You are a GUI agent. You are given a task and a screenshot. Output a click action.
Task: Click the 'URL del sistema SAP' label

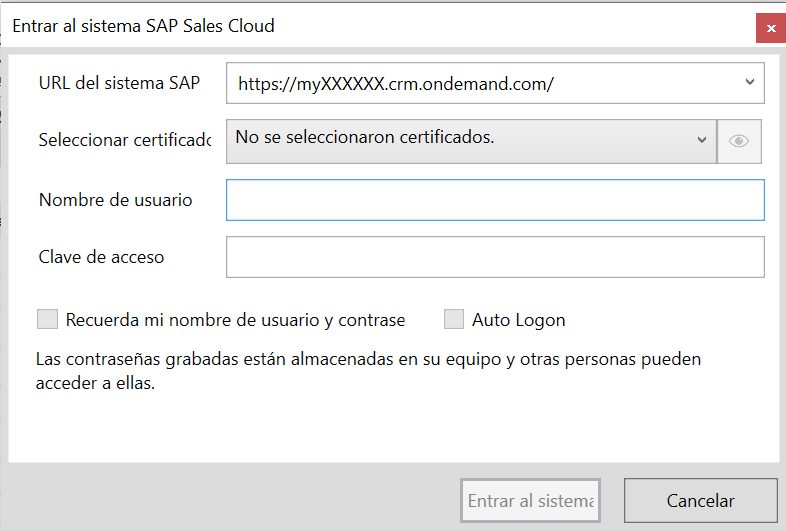pos(119,83)
